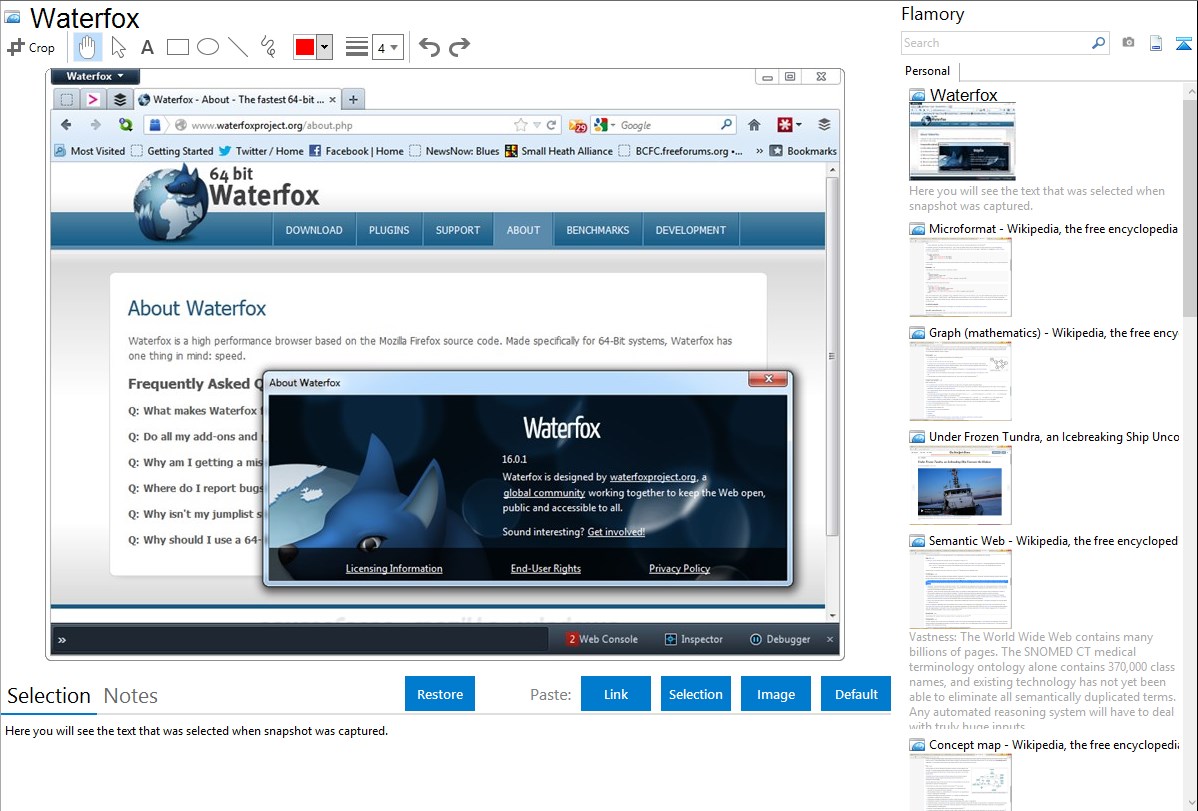Image resolution: width=1198 pixels, height=811 pixels.
Task: Click the browser forward arrow
Action: point(96,125)
